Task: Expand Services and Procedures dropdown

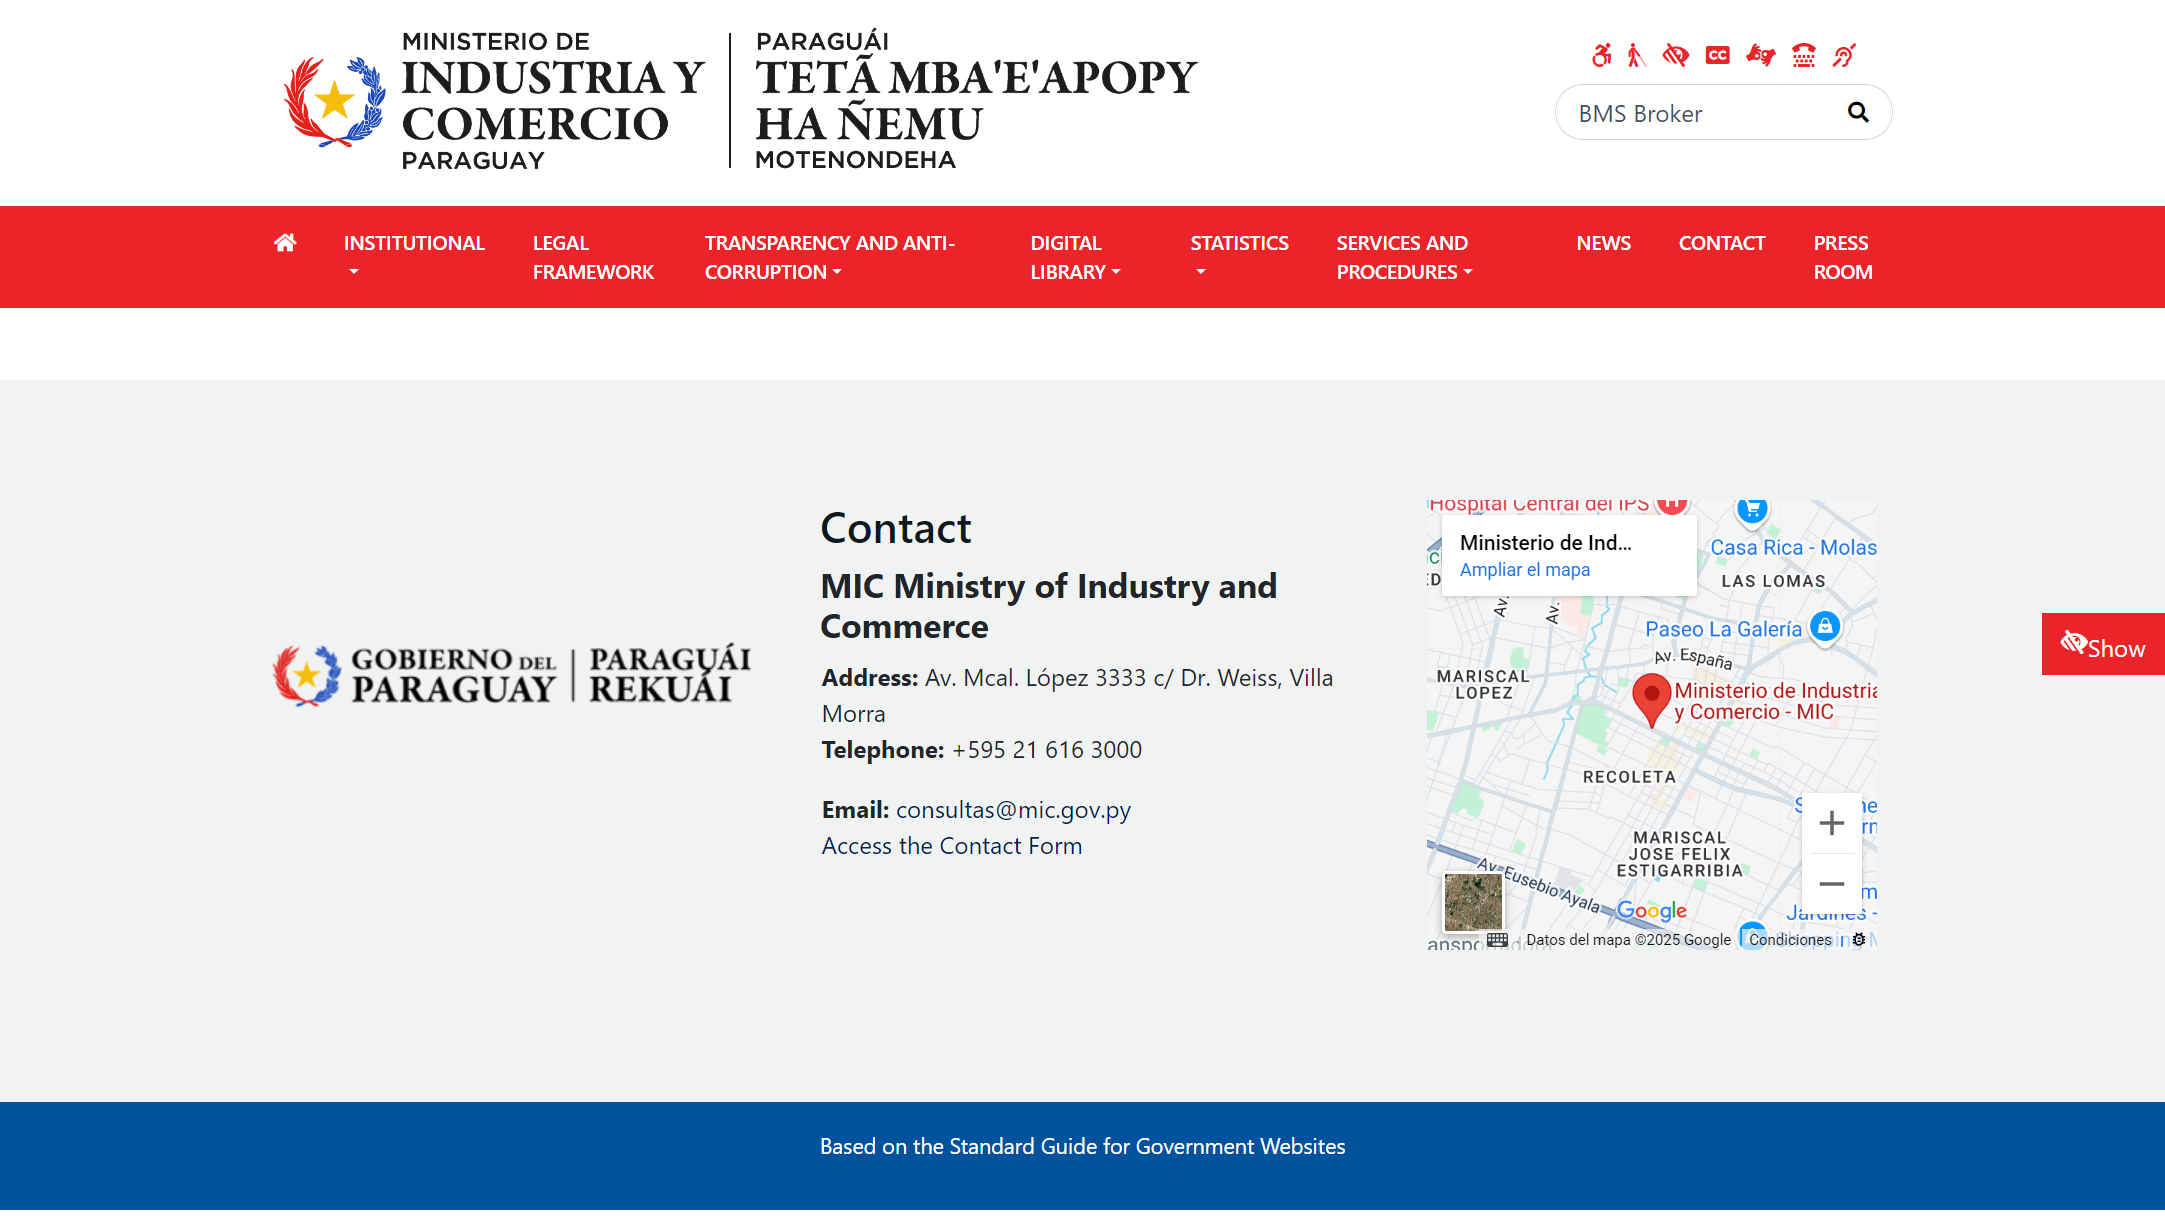Action: click(x=1404, y=257)
